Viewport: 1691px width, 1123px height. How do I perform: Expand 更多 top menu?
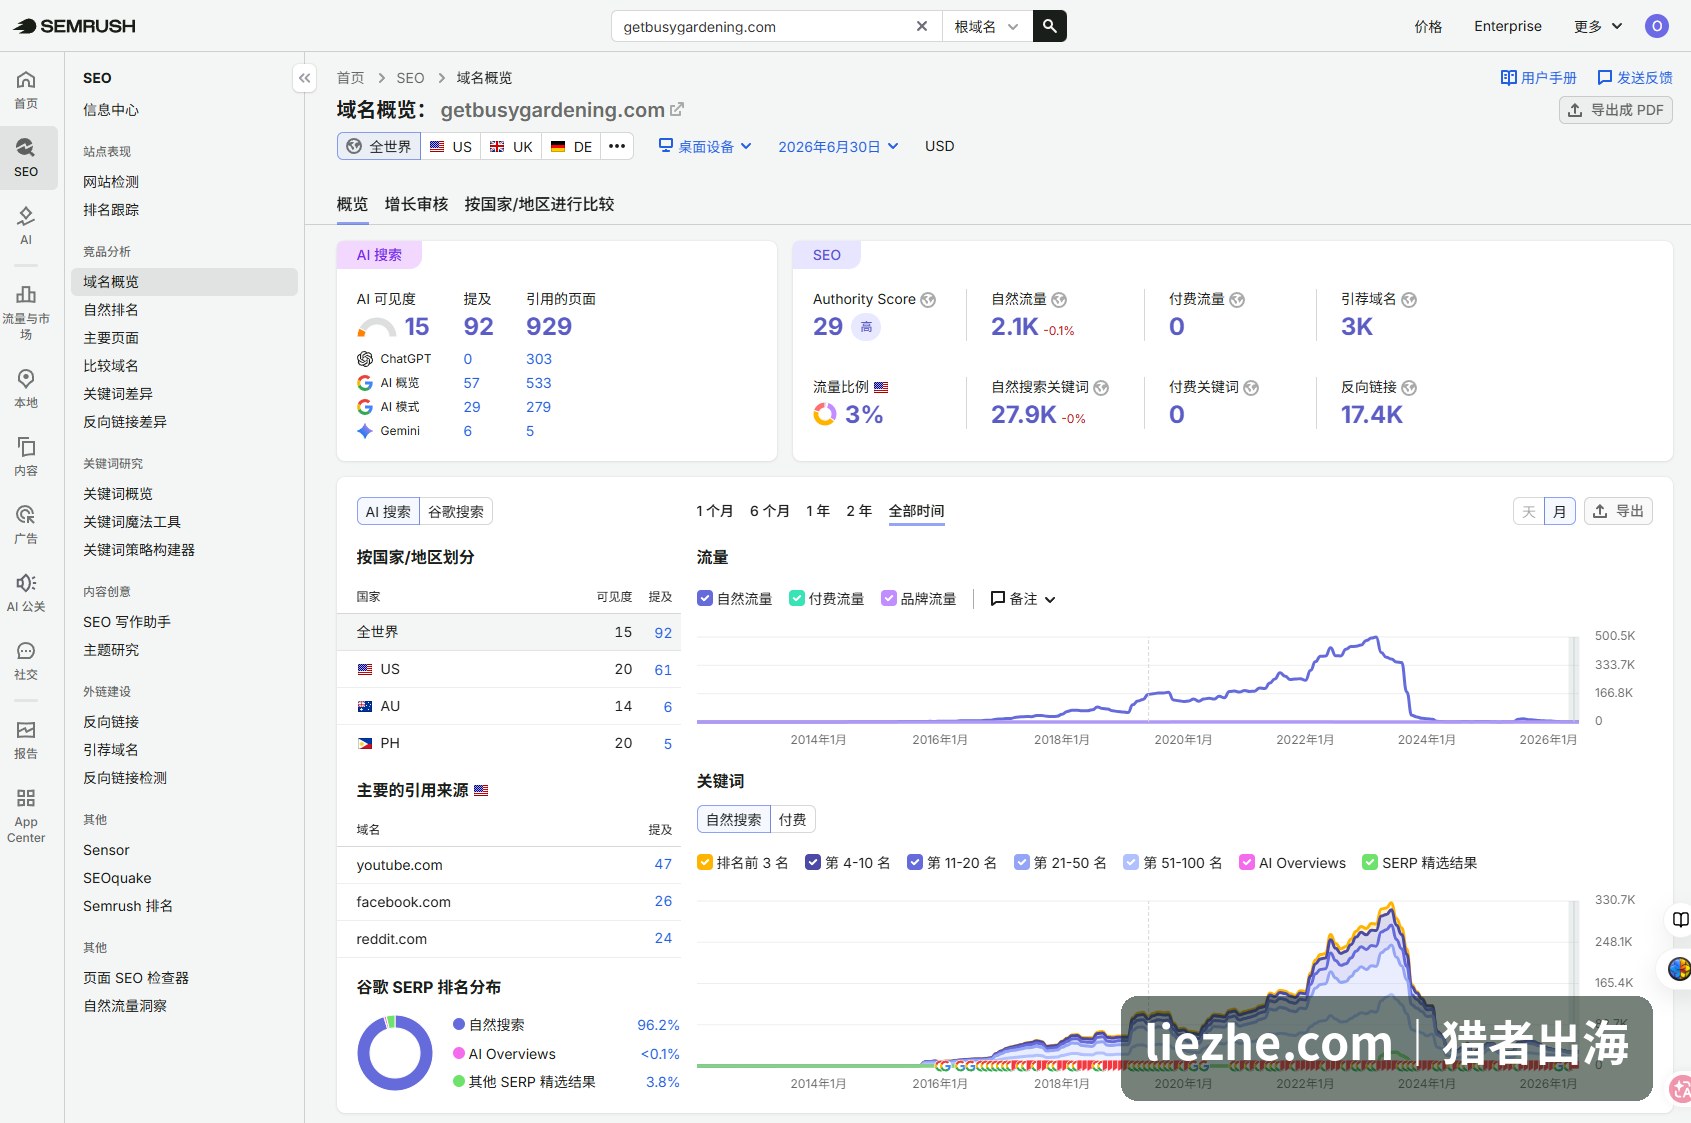(x=1598, y=26)
